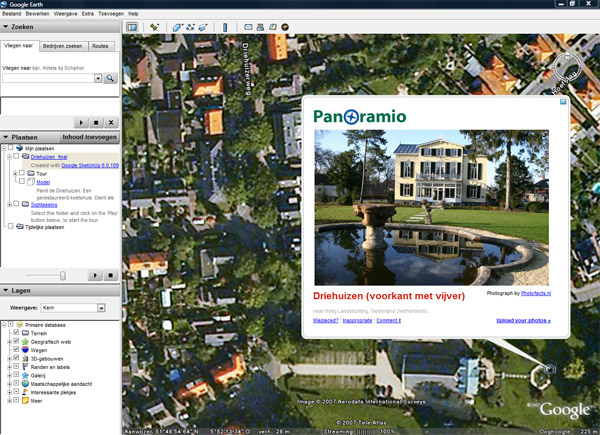
Task: Click the Sightseeing folder icon
Action: pyautogui.click(x=26, y=204)
